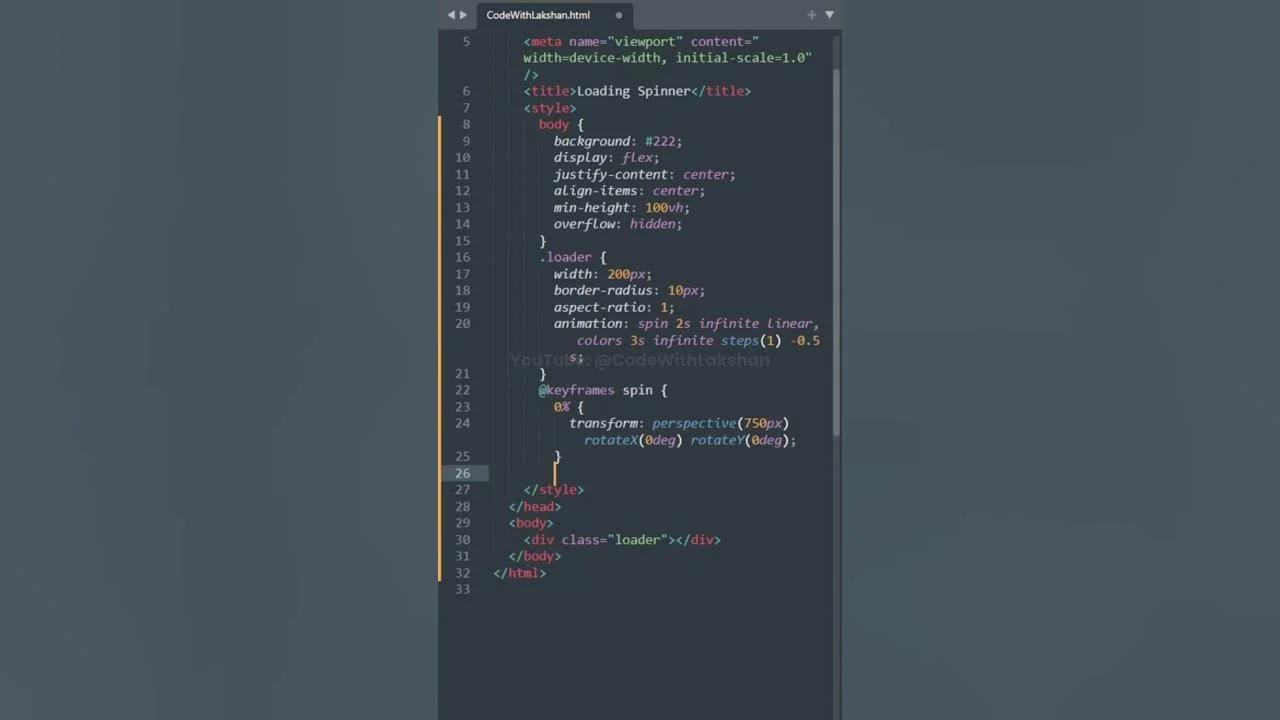The image size is (1280, 720).
Task: Click the '.loader' selector on line 16
Action: pyautogui.click(x=565, y=257)
